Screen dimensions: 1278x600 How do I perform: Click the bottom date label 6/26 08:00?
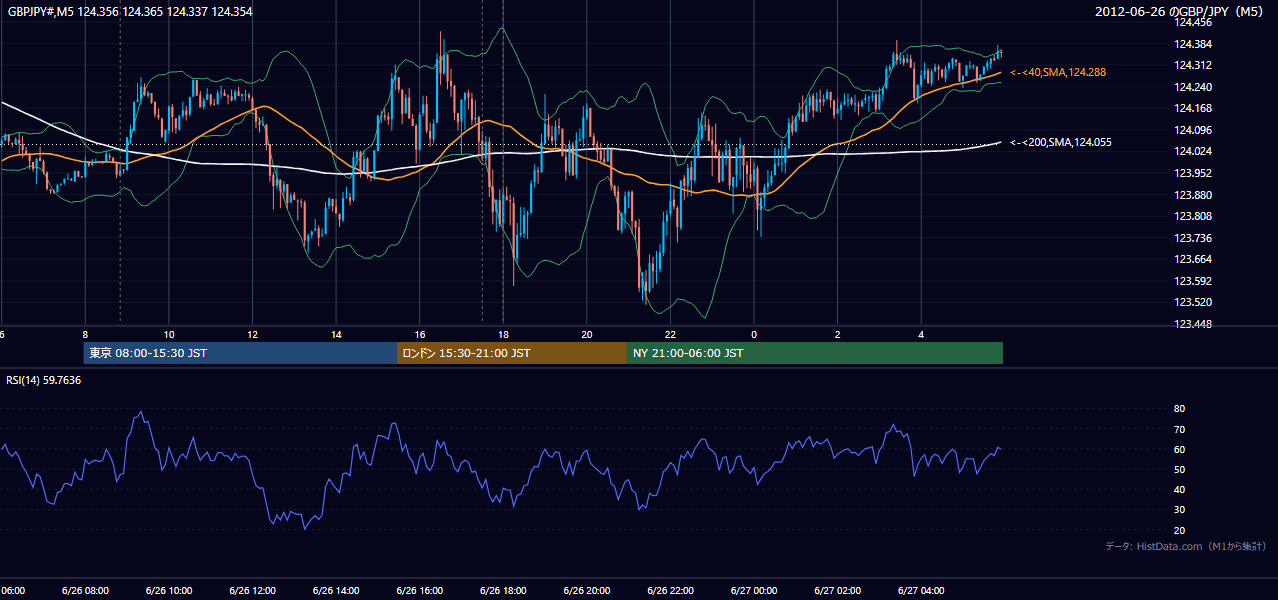coord(85,591)
